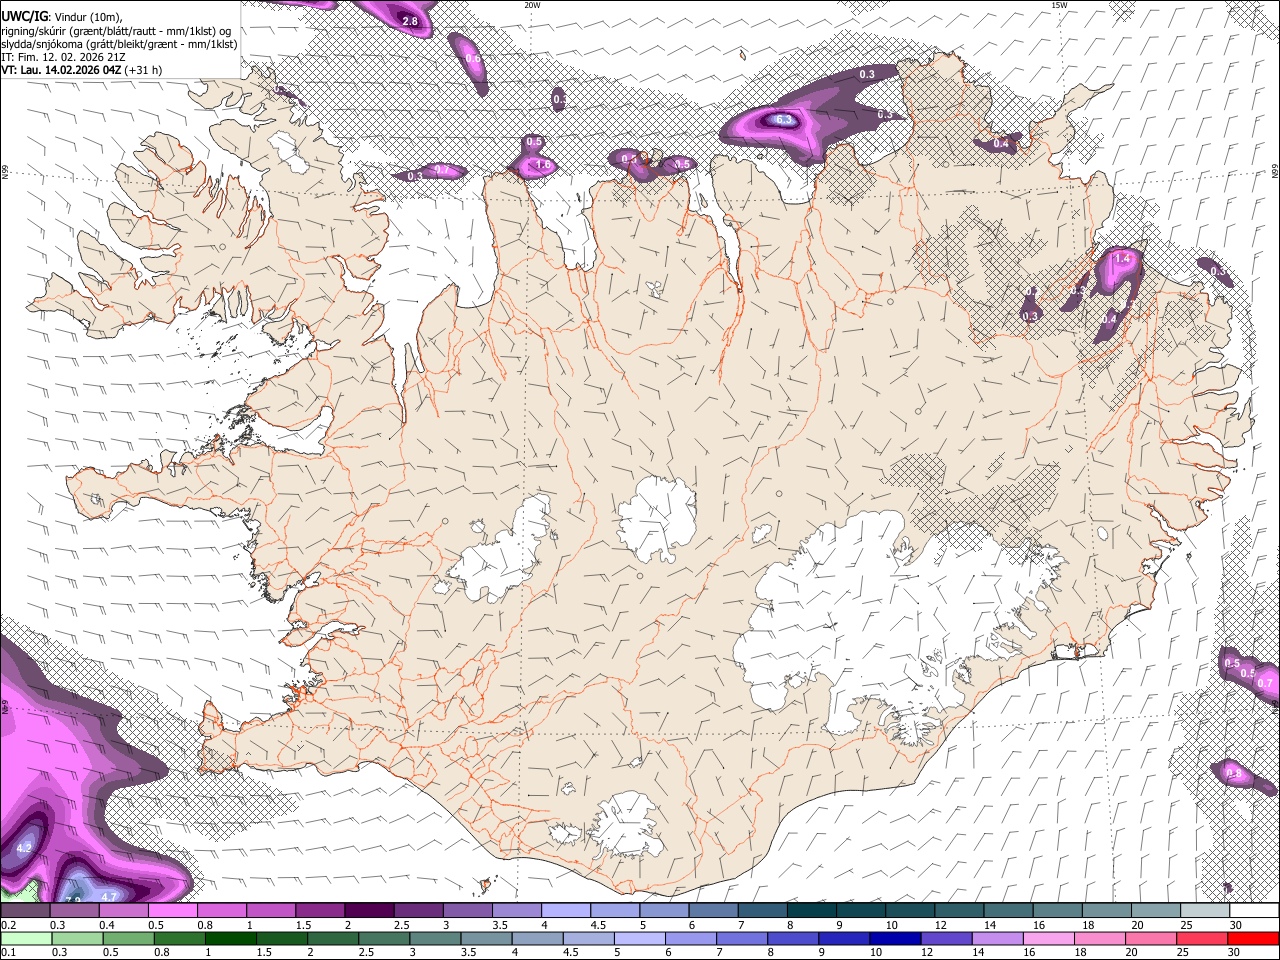Select upper legend swatch between 25 and 30
This screenshot has height=960, width=1280.
pos(1204,911)
